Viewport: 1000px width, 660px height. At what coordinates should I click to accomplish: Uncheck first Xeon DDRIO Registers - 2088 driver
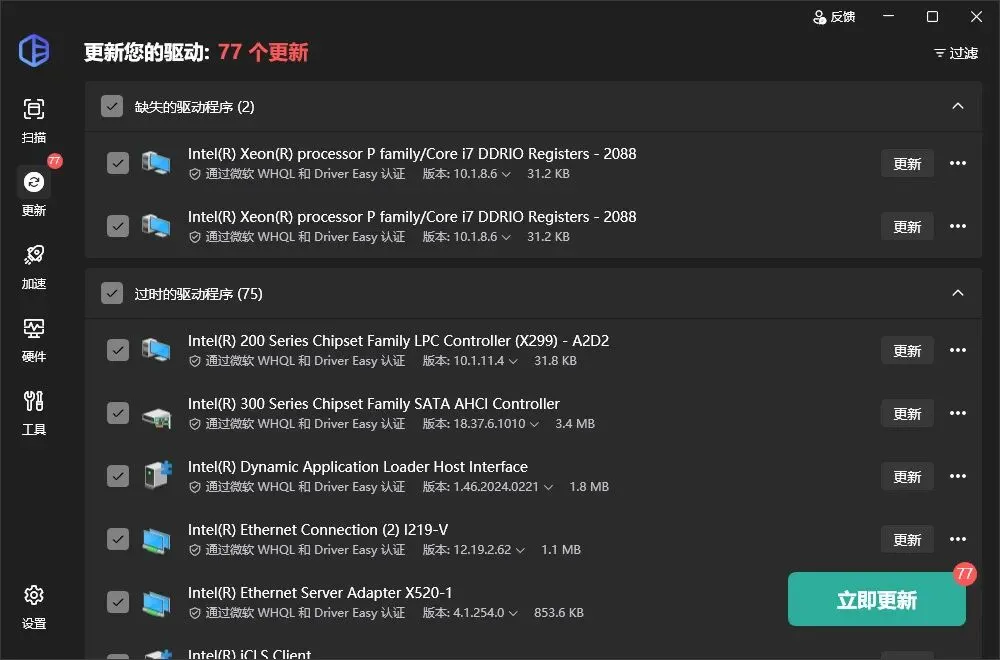(x=118, y=163)
